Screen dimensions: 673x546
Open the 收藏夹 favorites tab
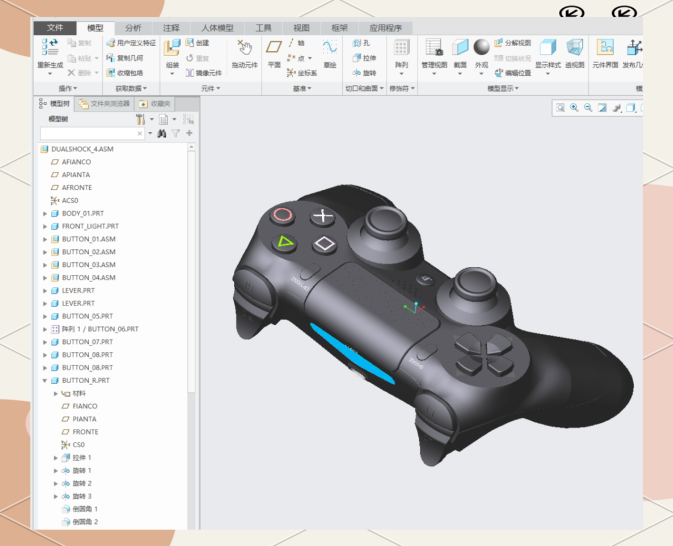[155, 104]
